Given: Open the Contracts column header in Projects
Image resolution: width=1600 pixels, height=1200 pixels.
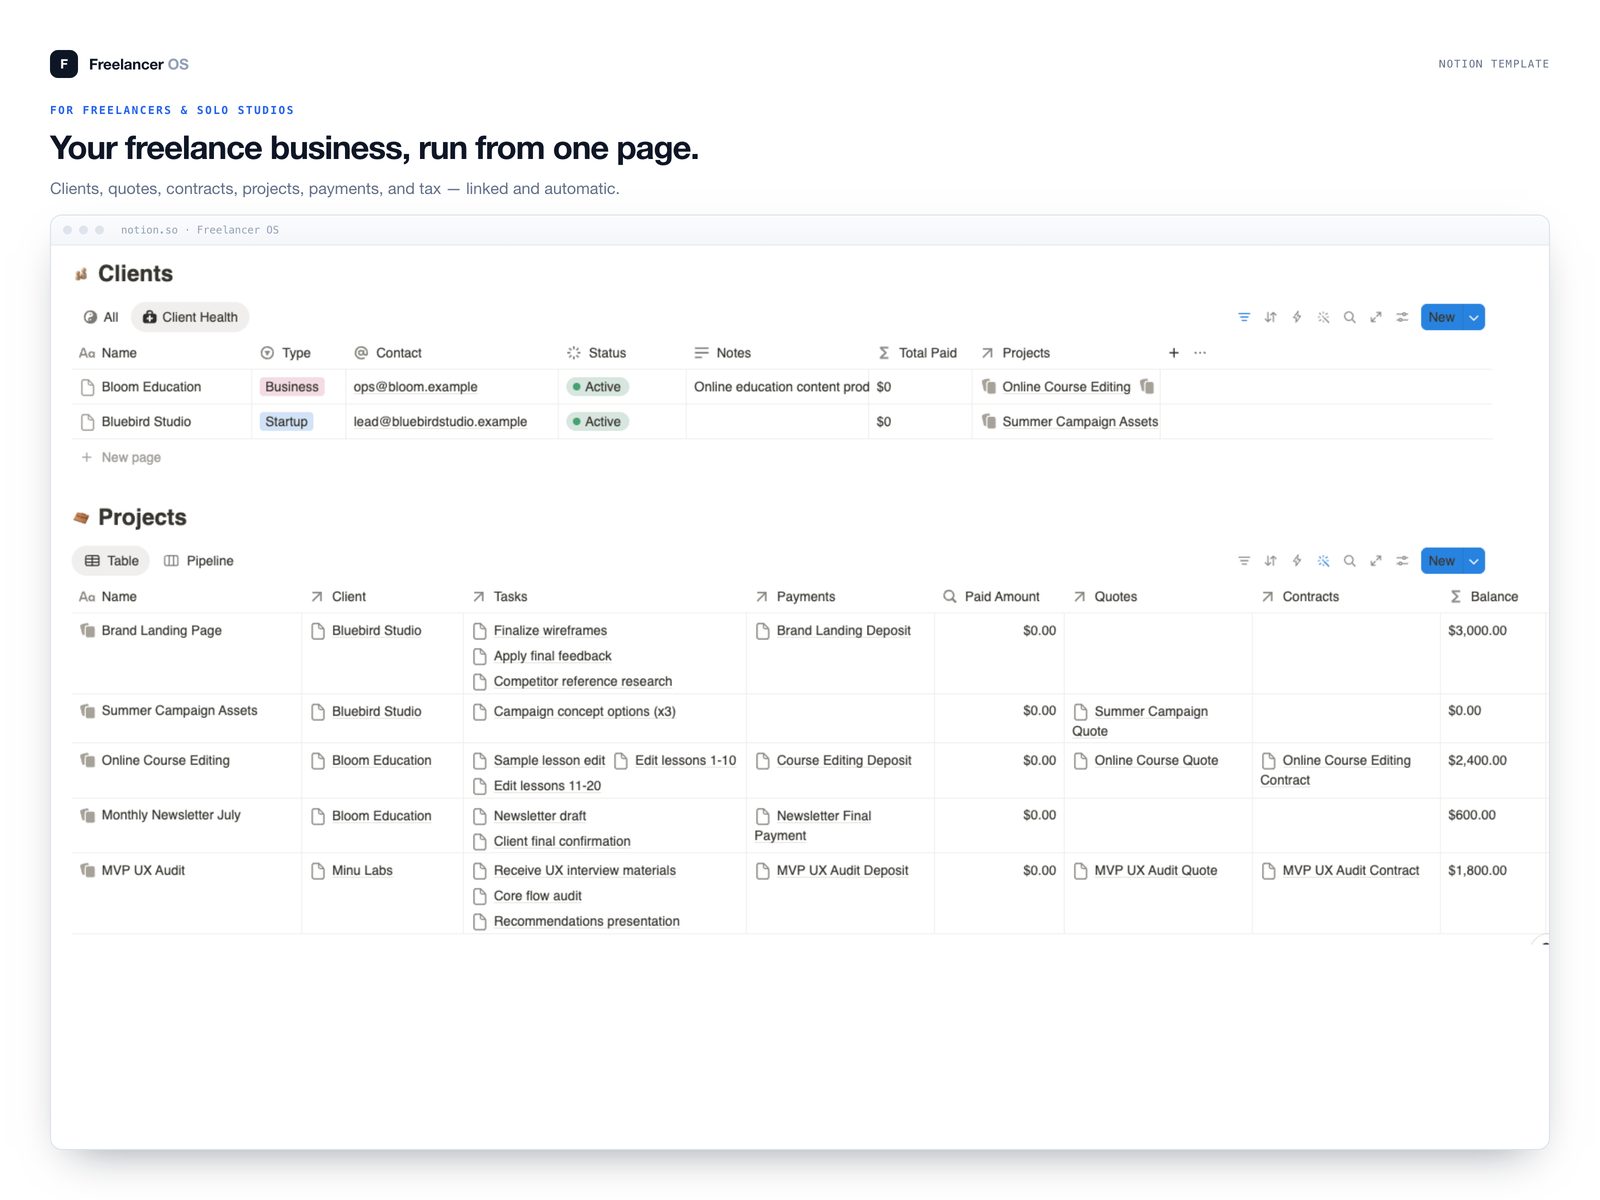Looking at the screenshot, I should click(1300, 597).
